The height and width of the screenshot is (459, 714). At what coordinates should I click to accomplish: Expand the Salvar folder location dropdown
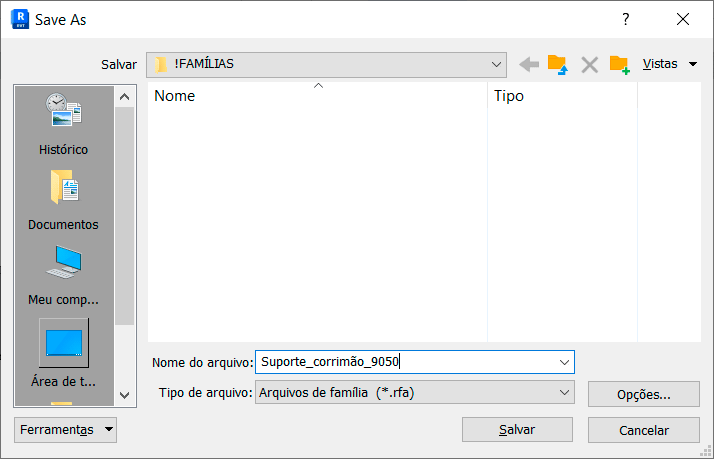click(x=497, y=64)
